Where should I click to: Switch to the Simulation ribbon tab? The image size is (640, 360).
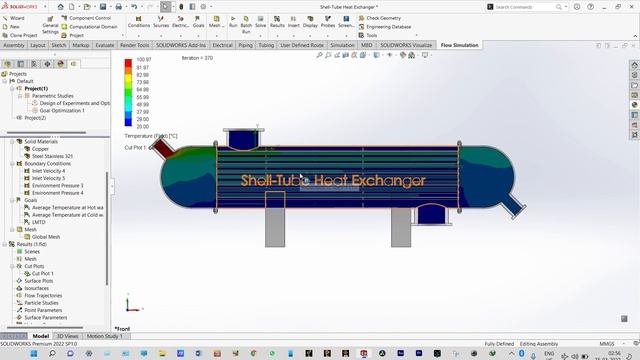[x=342, y=45]
